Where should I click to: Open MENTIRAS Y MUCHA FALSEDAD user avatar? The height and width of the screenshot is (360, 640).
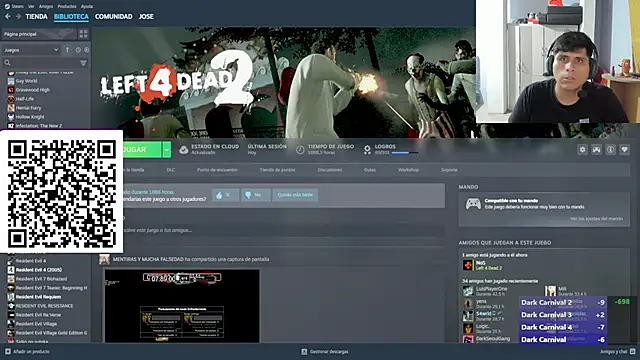click(x=104, y=259)
